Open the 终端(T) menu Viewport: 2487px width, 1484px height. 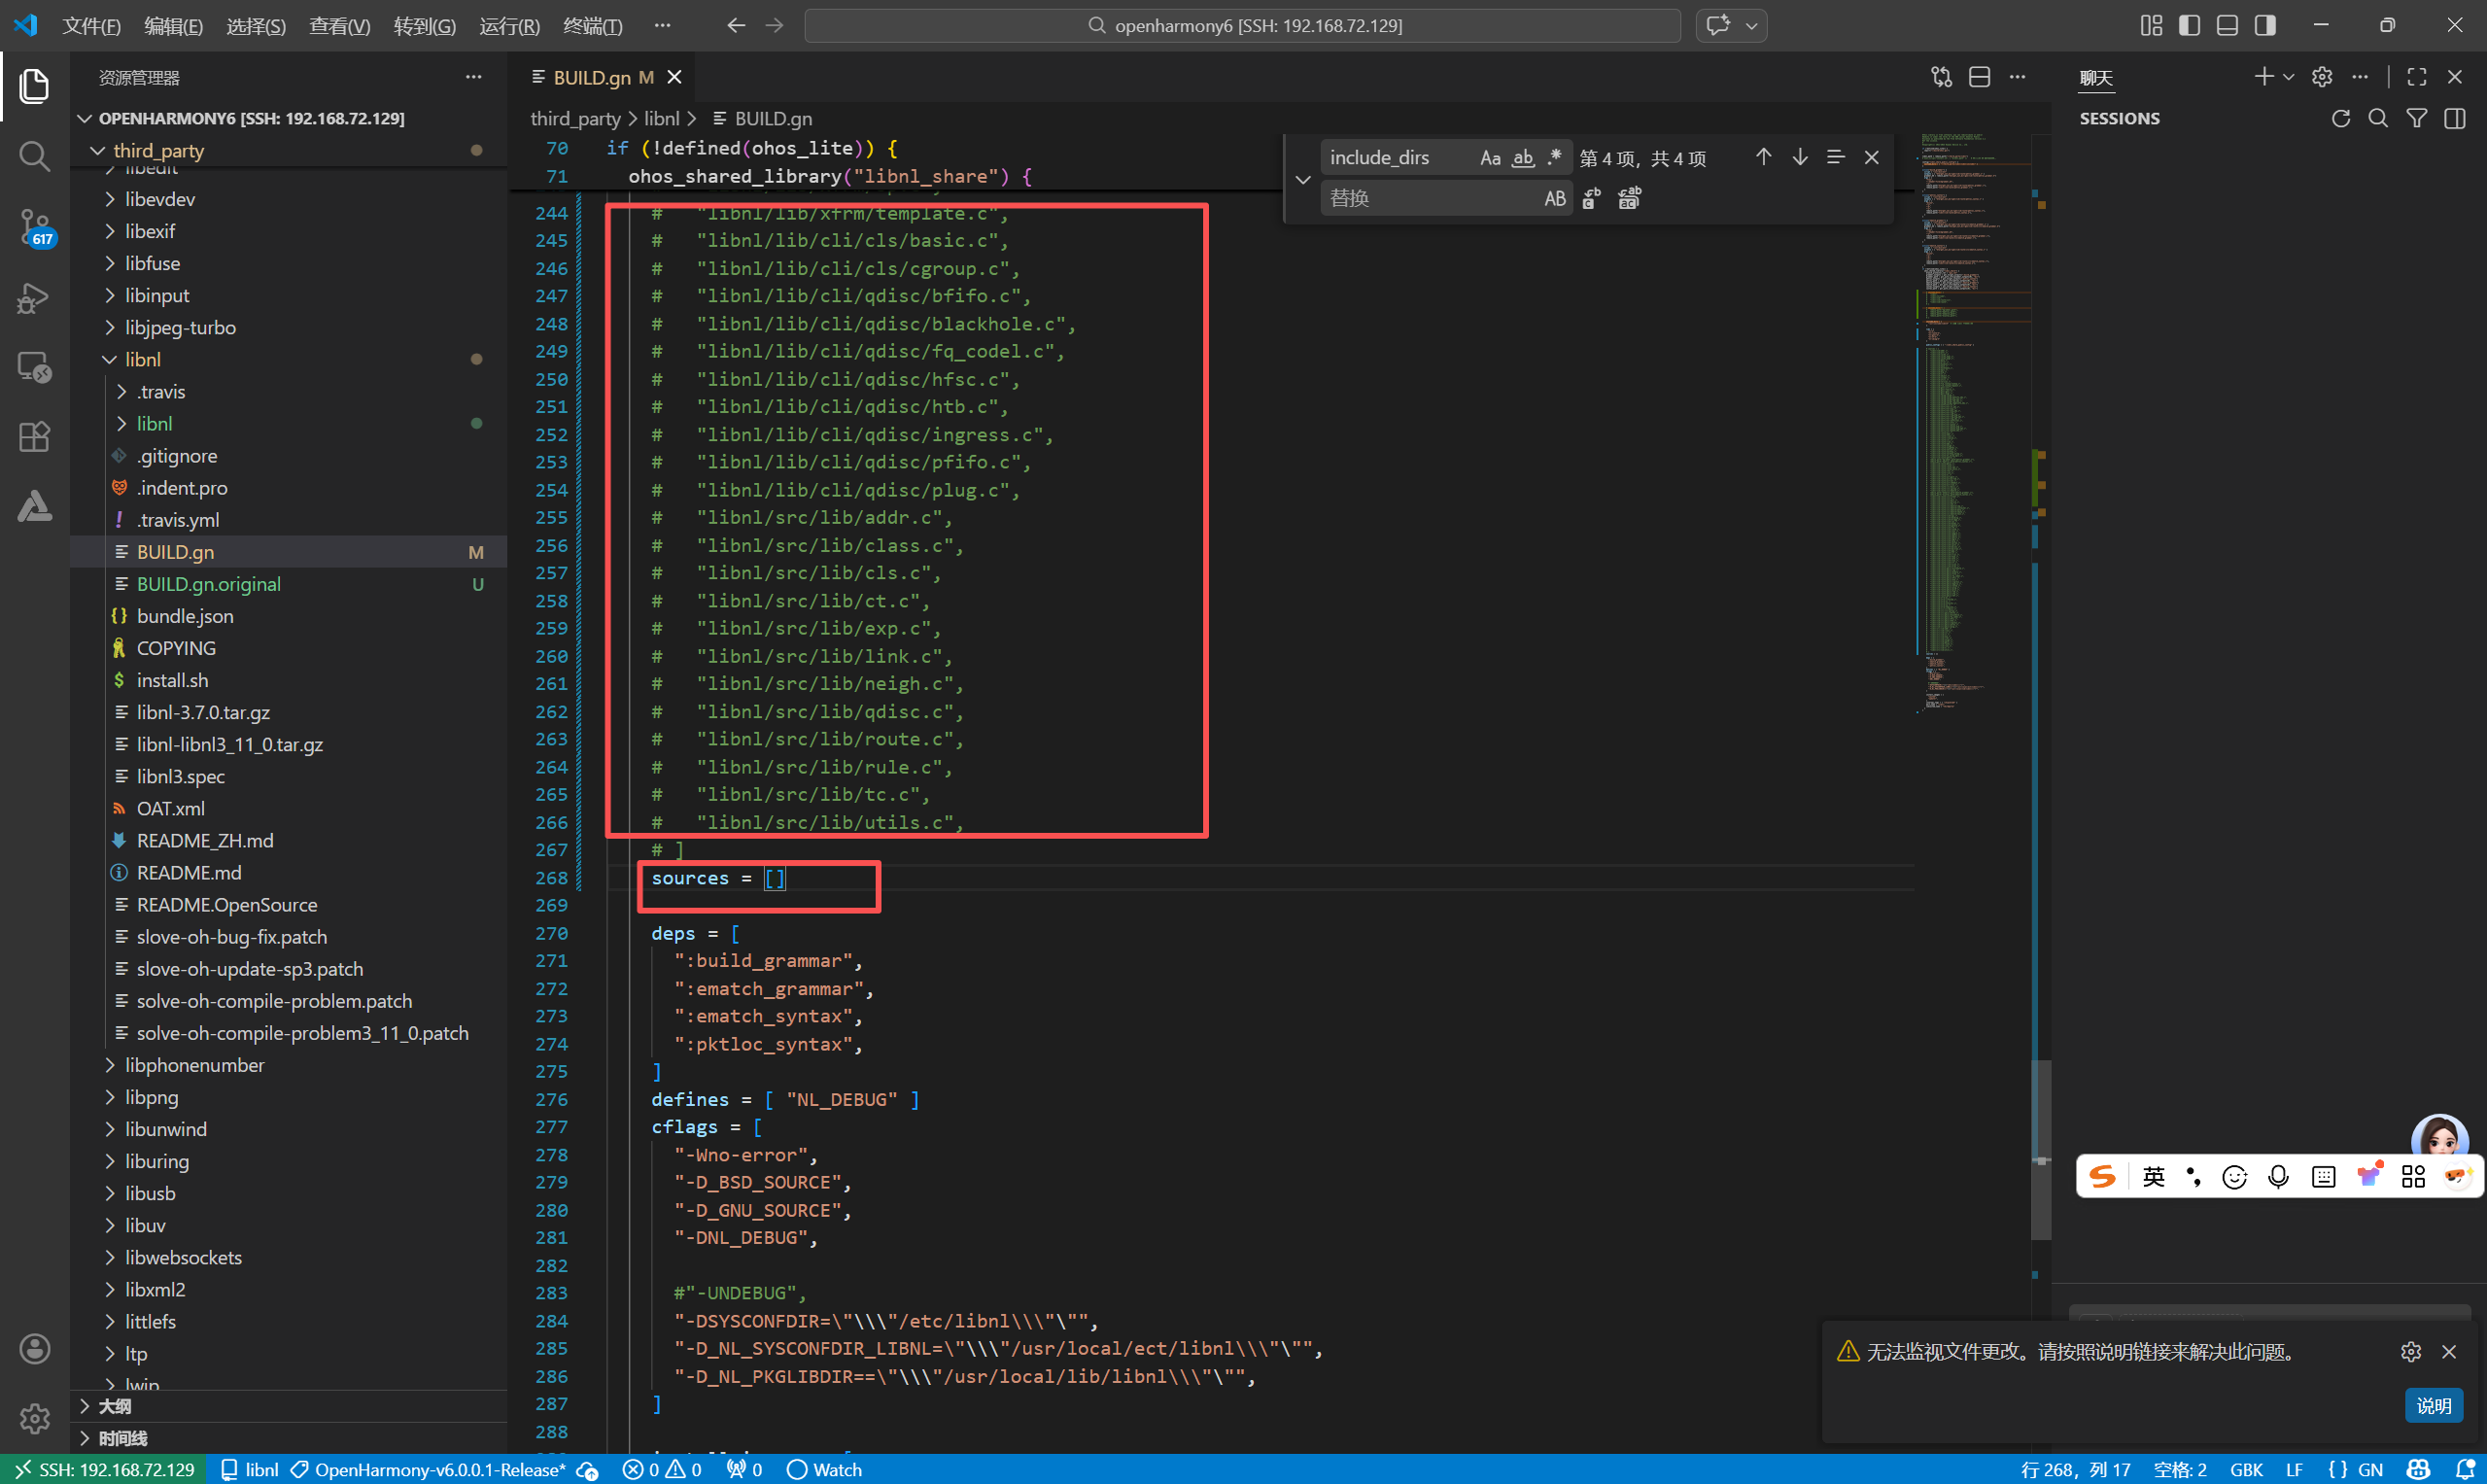[x=592, y=26]
